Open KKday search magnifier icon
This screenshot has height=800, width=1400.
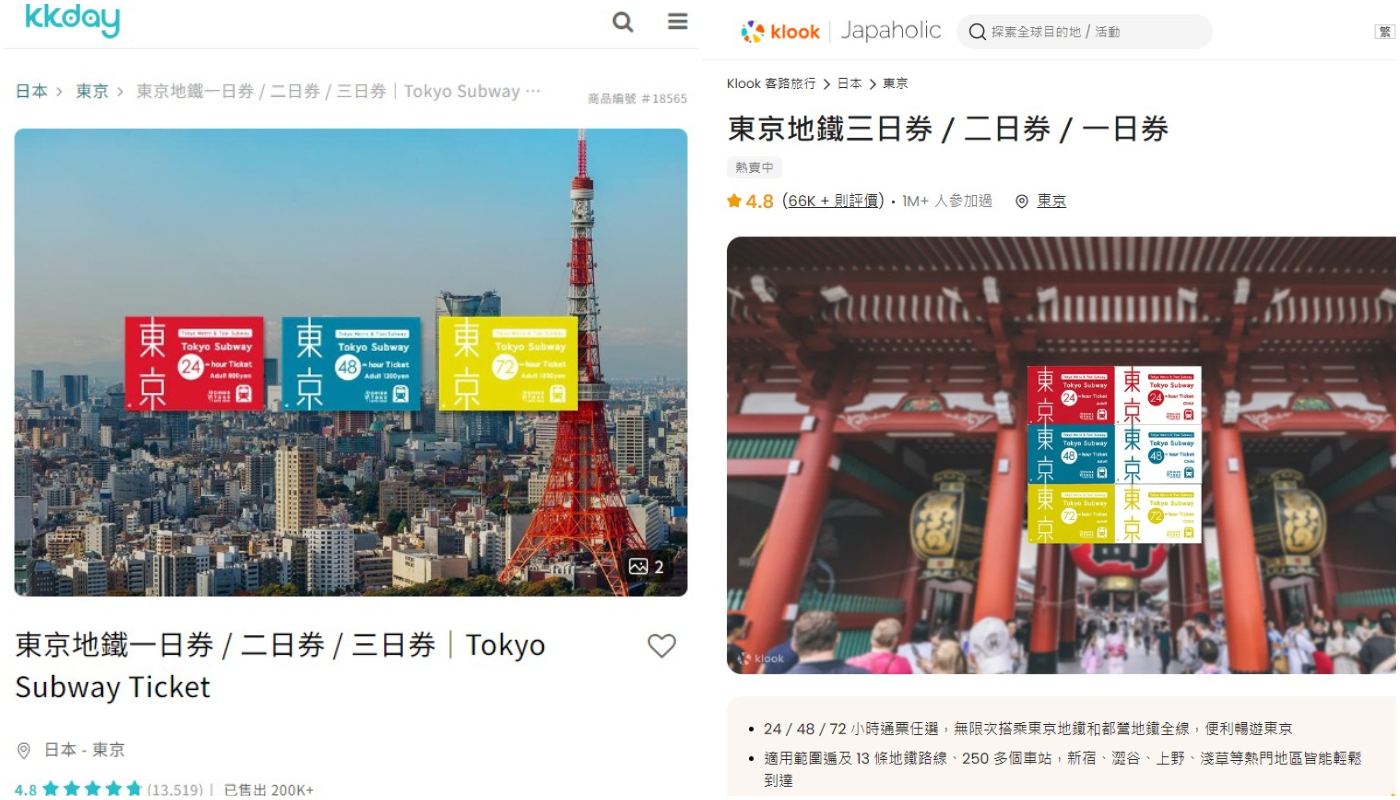click(623, 22)
